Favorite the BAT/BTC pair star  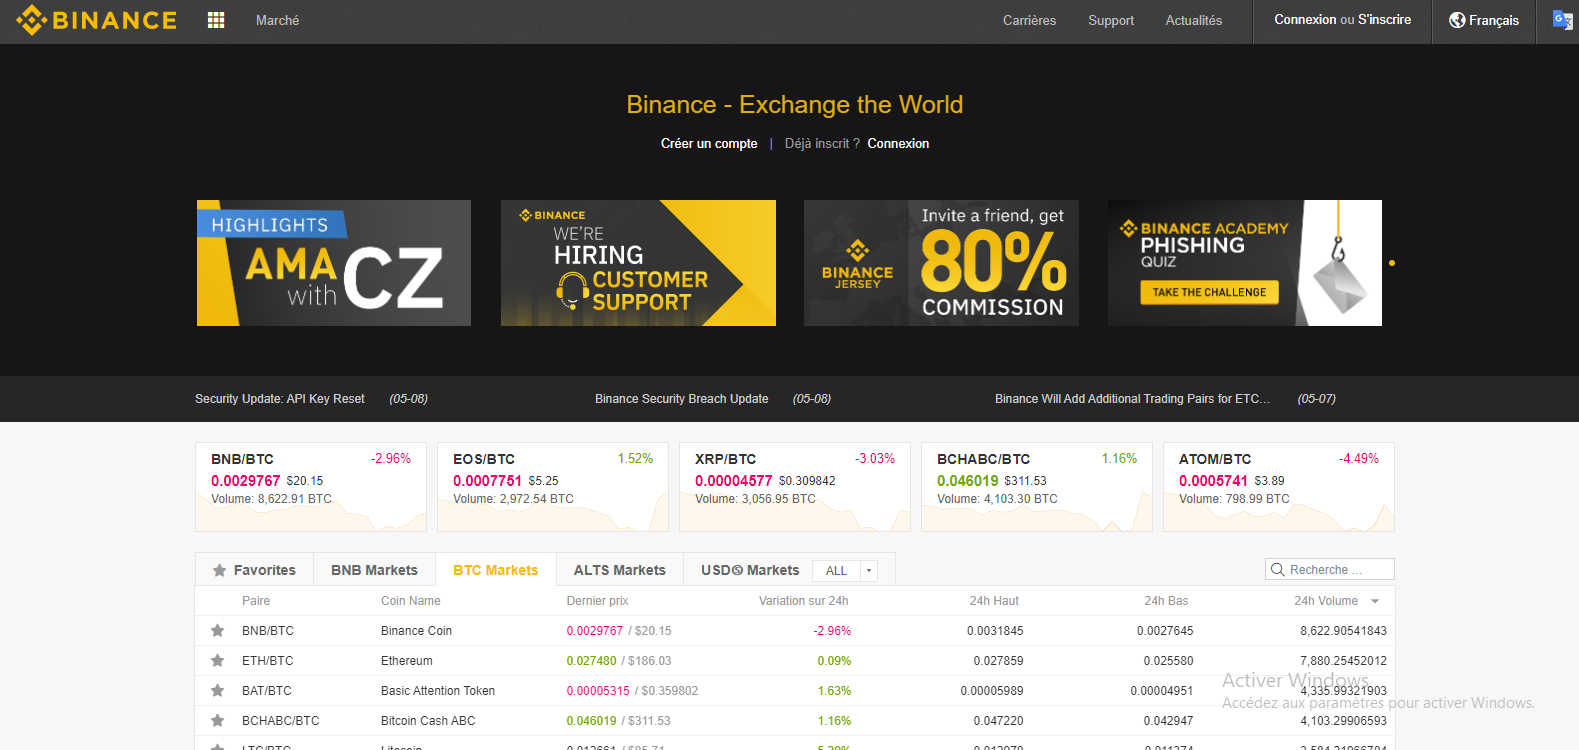tap(217, 691)
